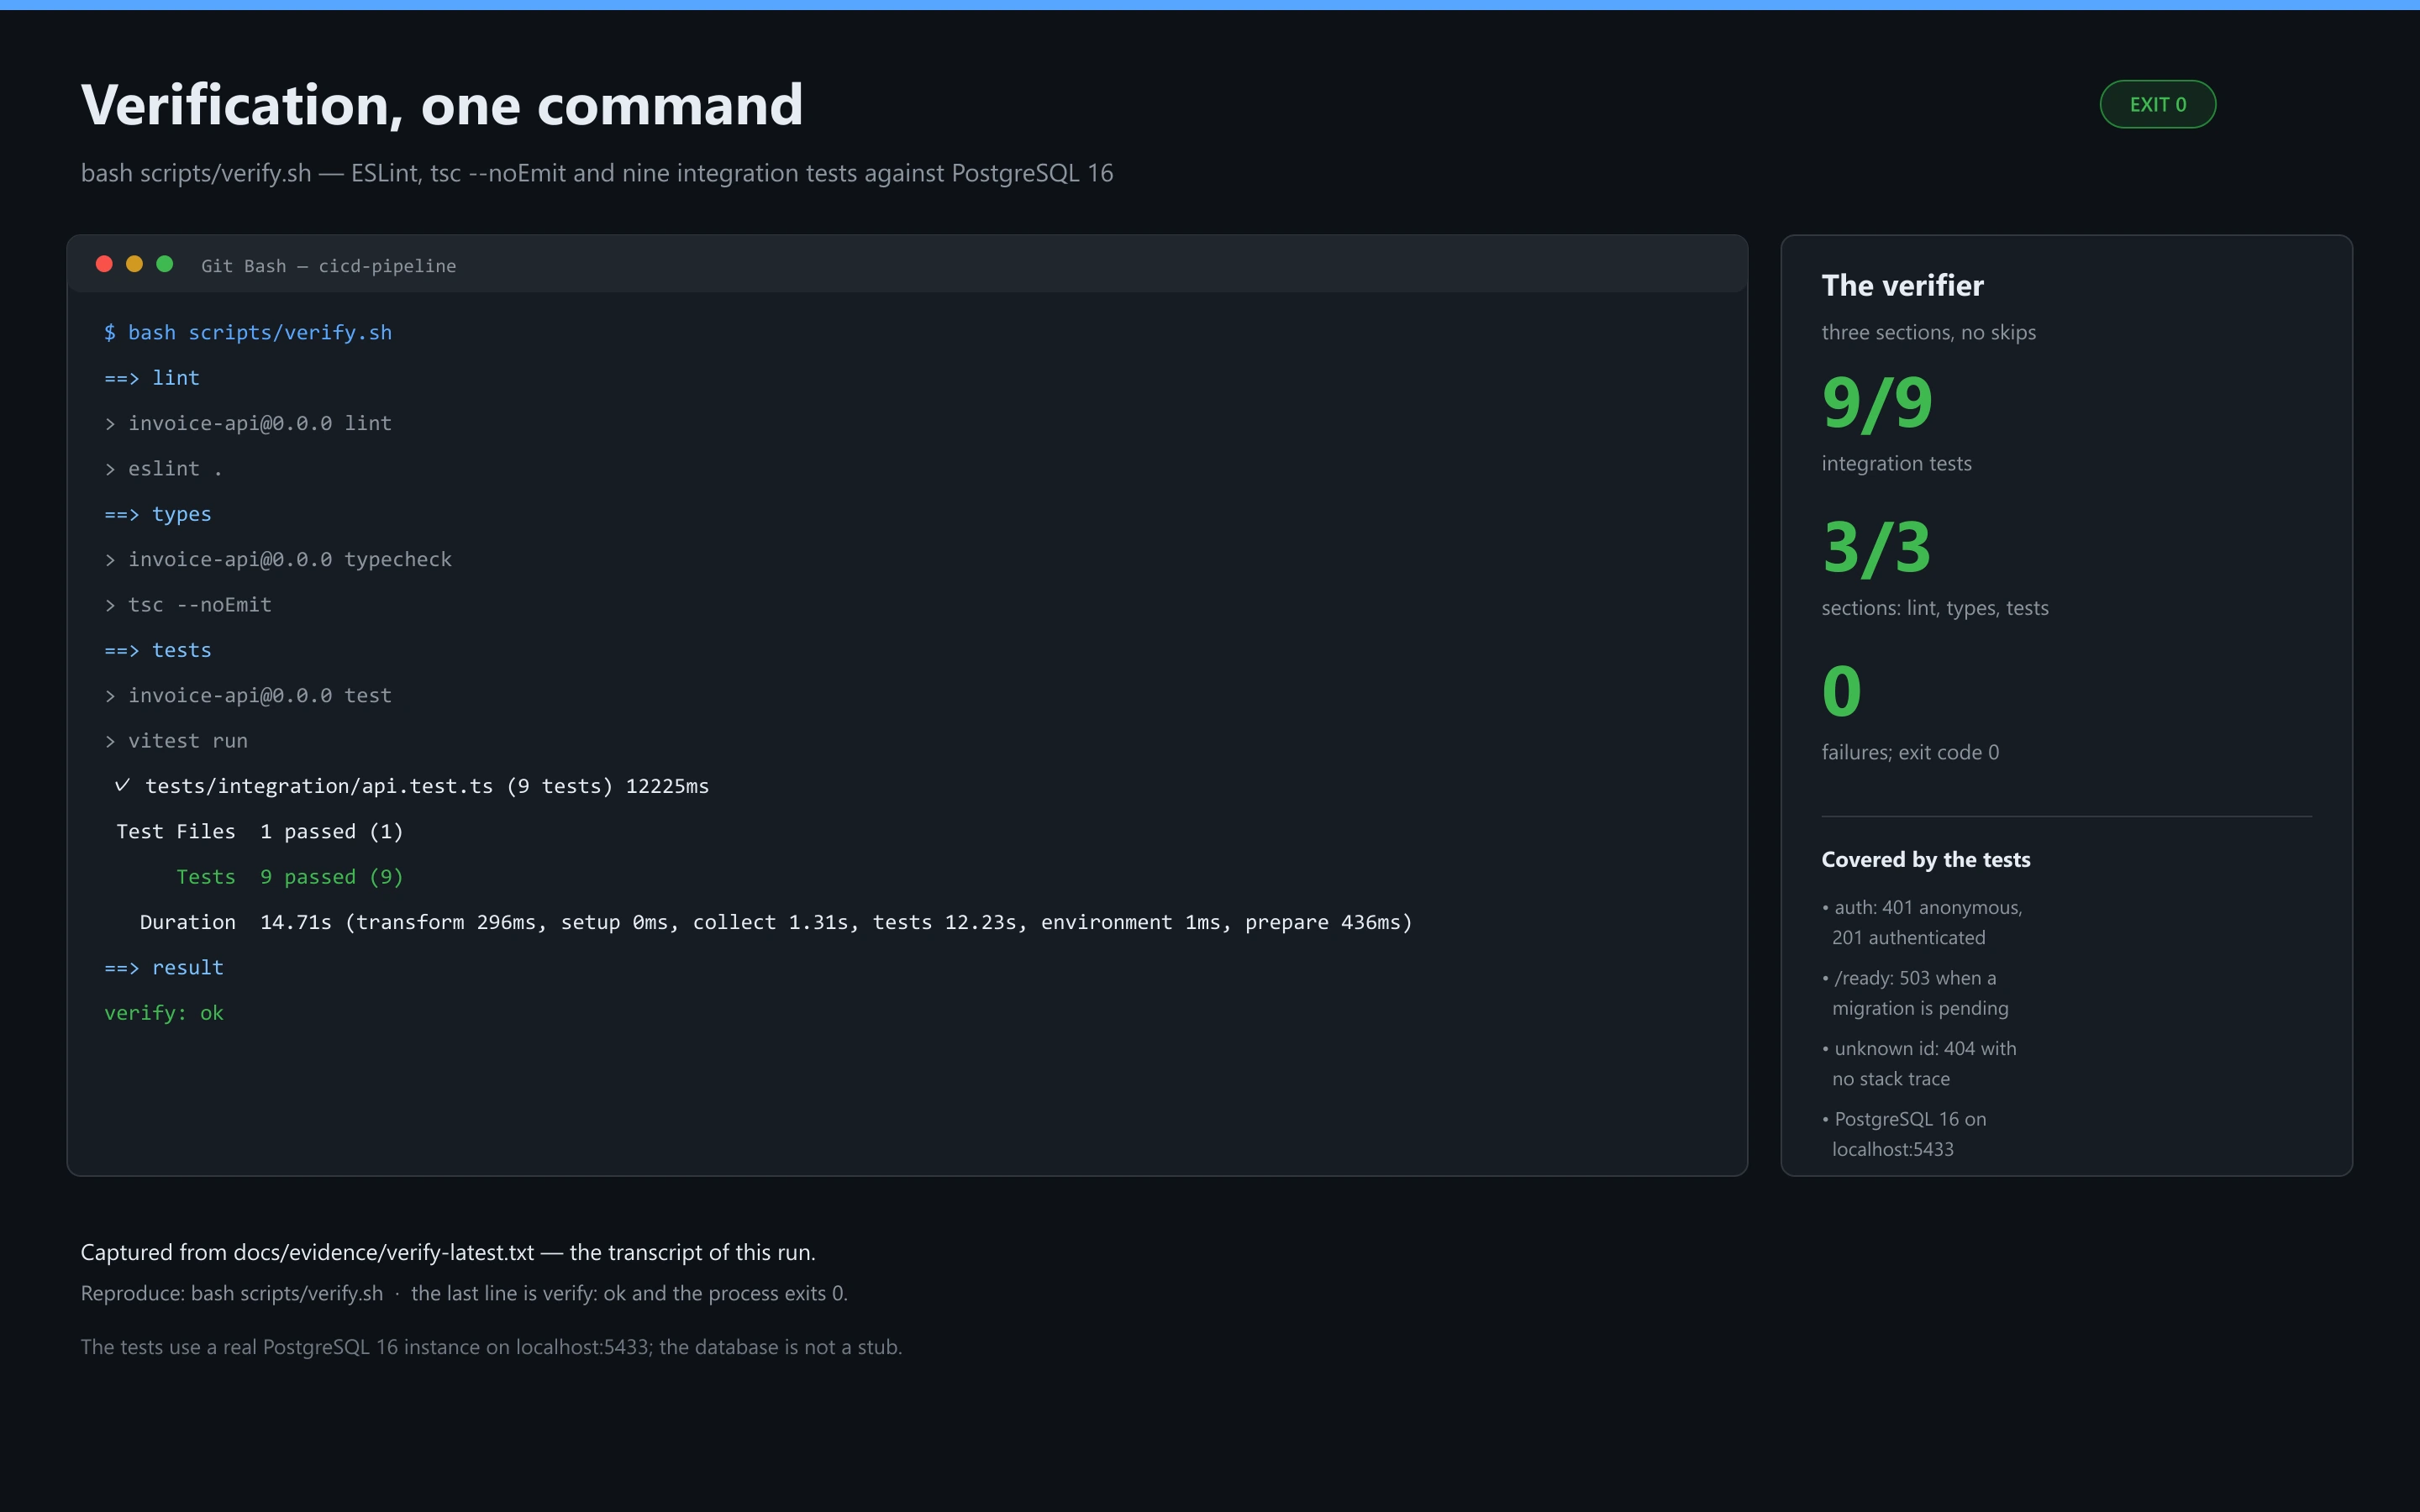The width and height of the screenshot is (2420, 1512).
Task: Click 'The verifier' panel title
Action: (1902, 286)
